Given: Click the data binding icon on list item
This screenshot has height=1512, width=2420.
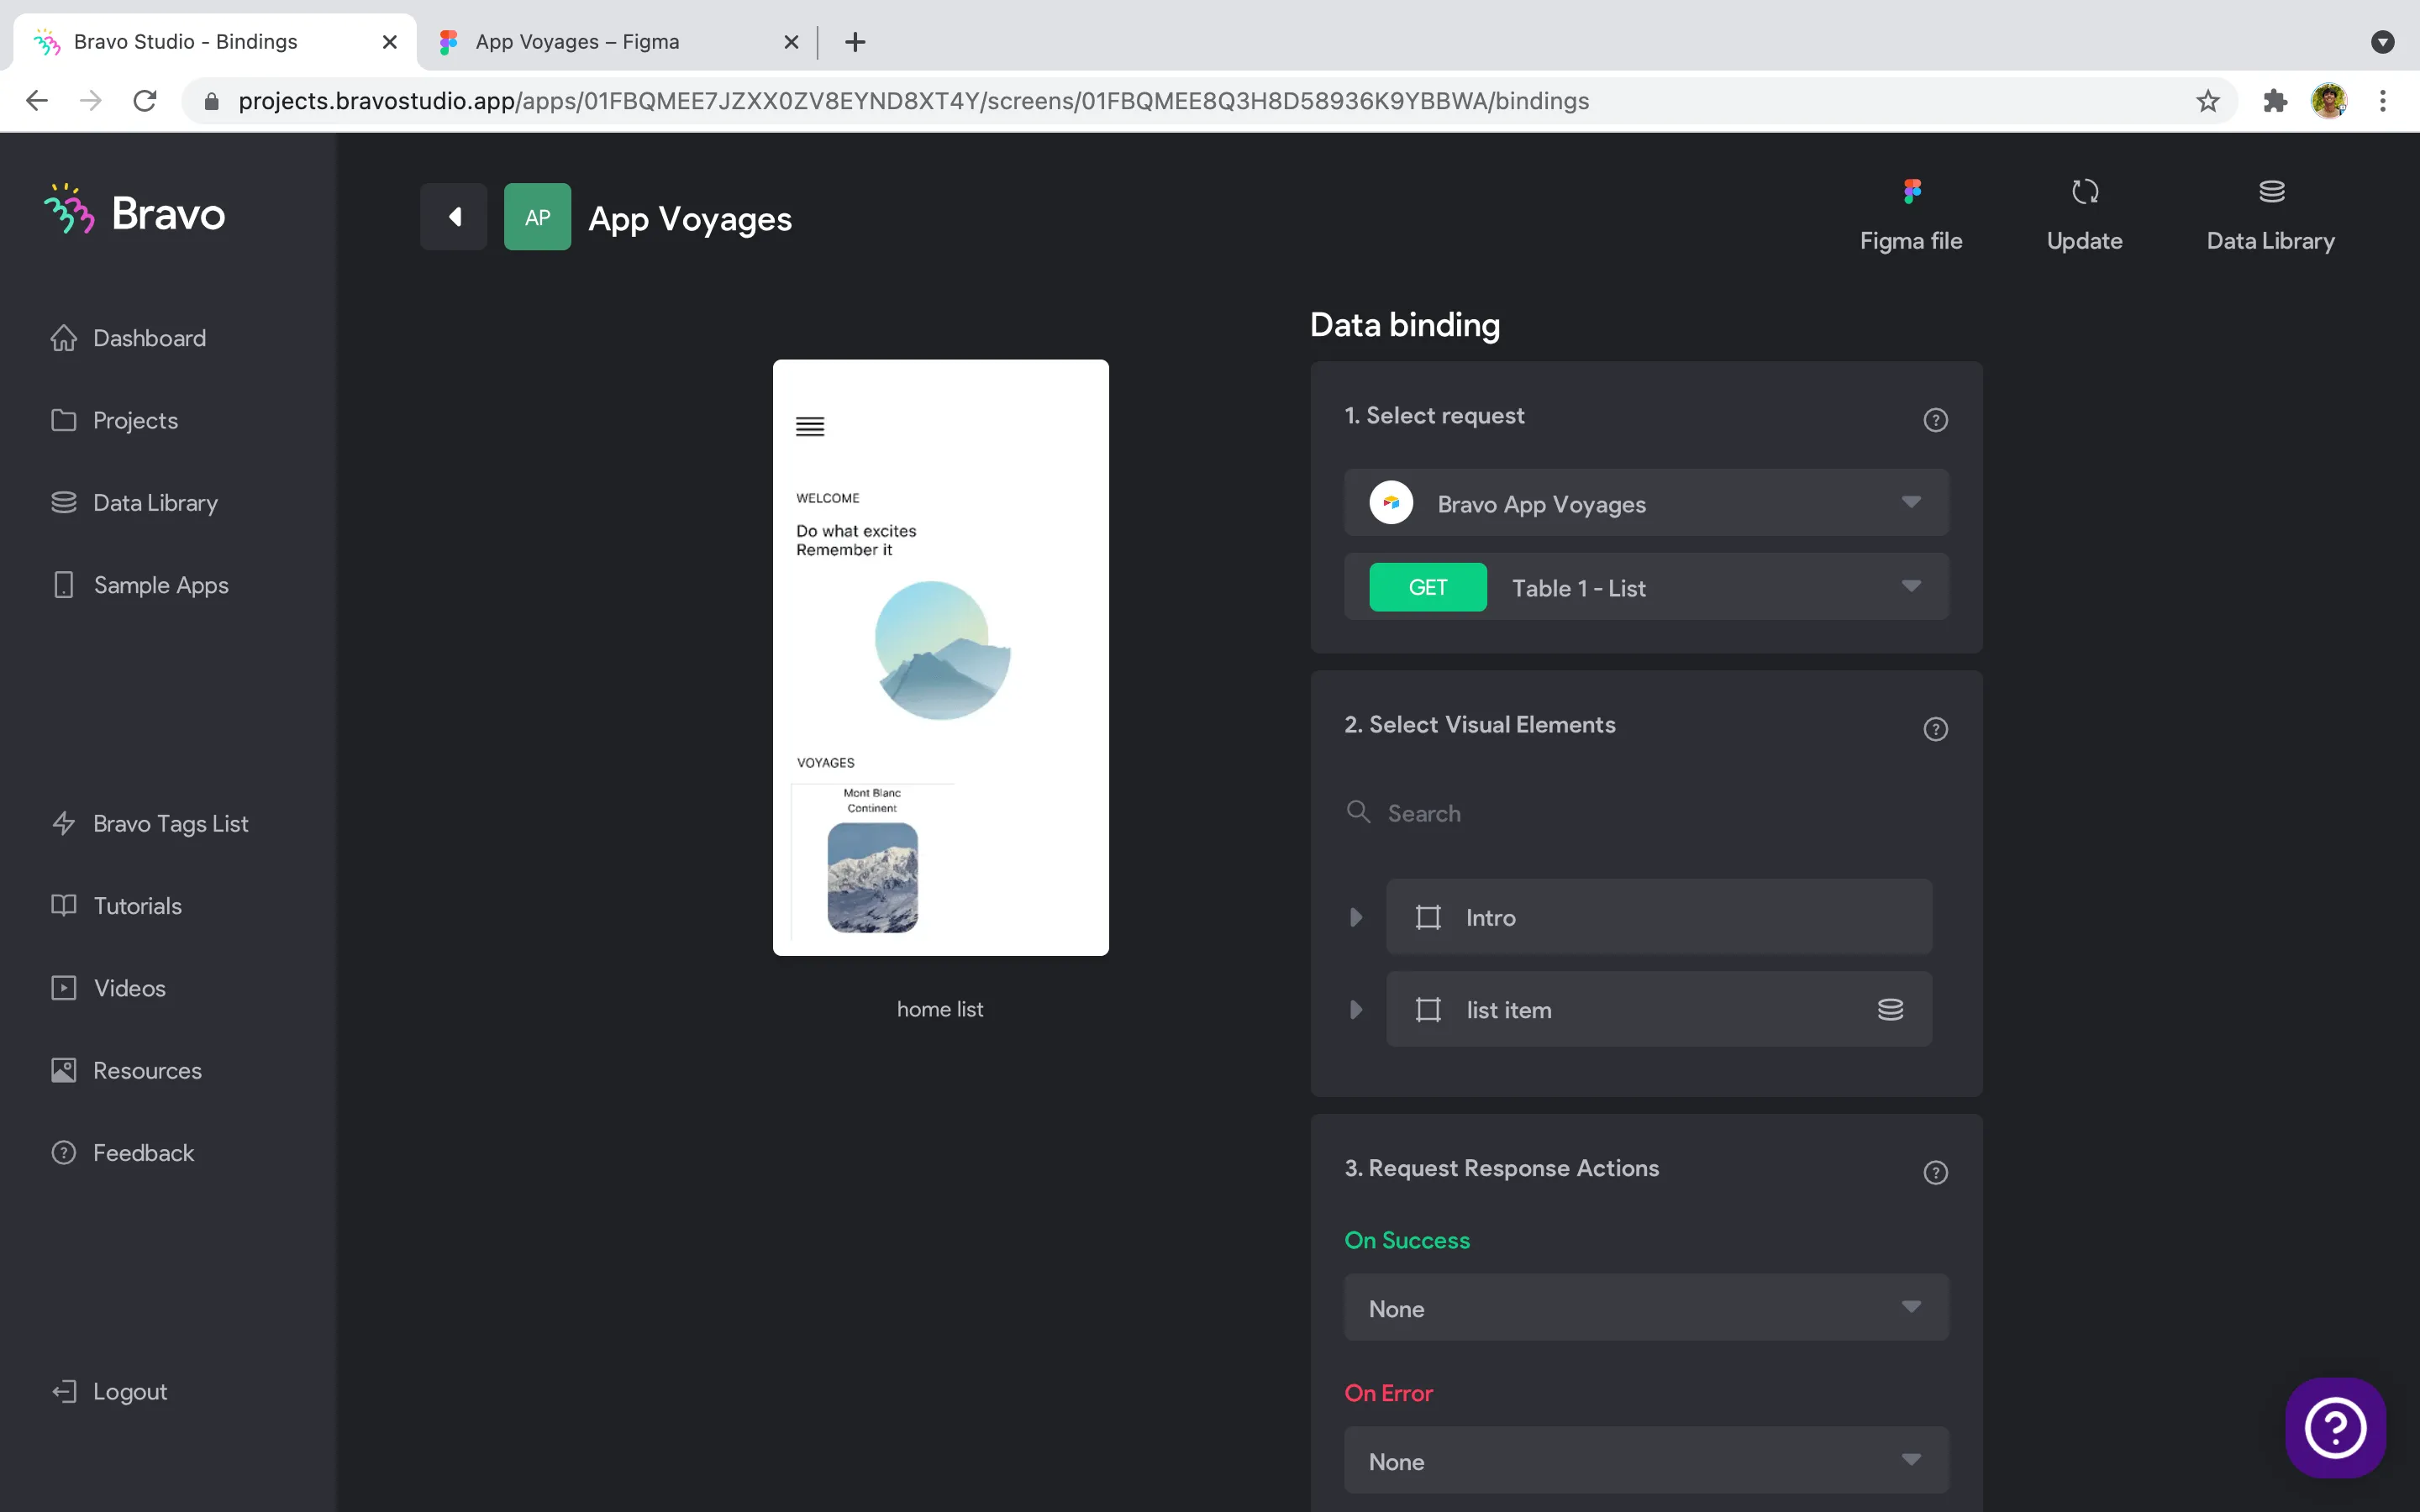Looking at the screenshot, I should click(1890, 1009).
